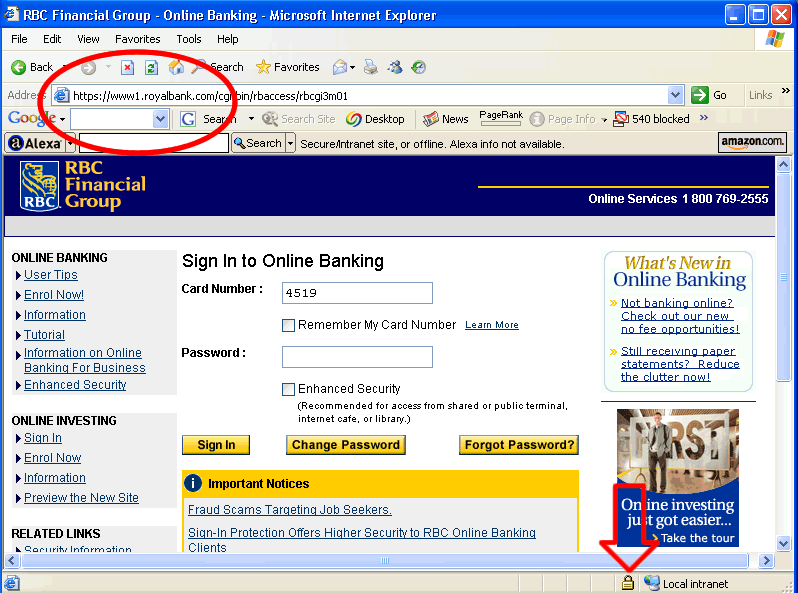Viewport: 798px width, 593px height.
Task: Open the View menu
Action: 88,39
